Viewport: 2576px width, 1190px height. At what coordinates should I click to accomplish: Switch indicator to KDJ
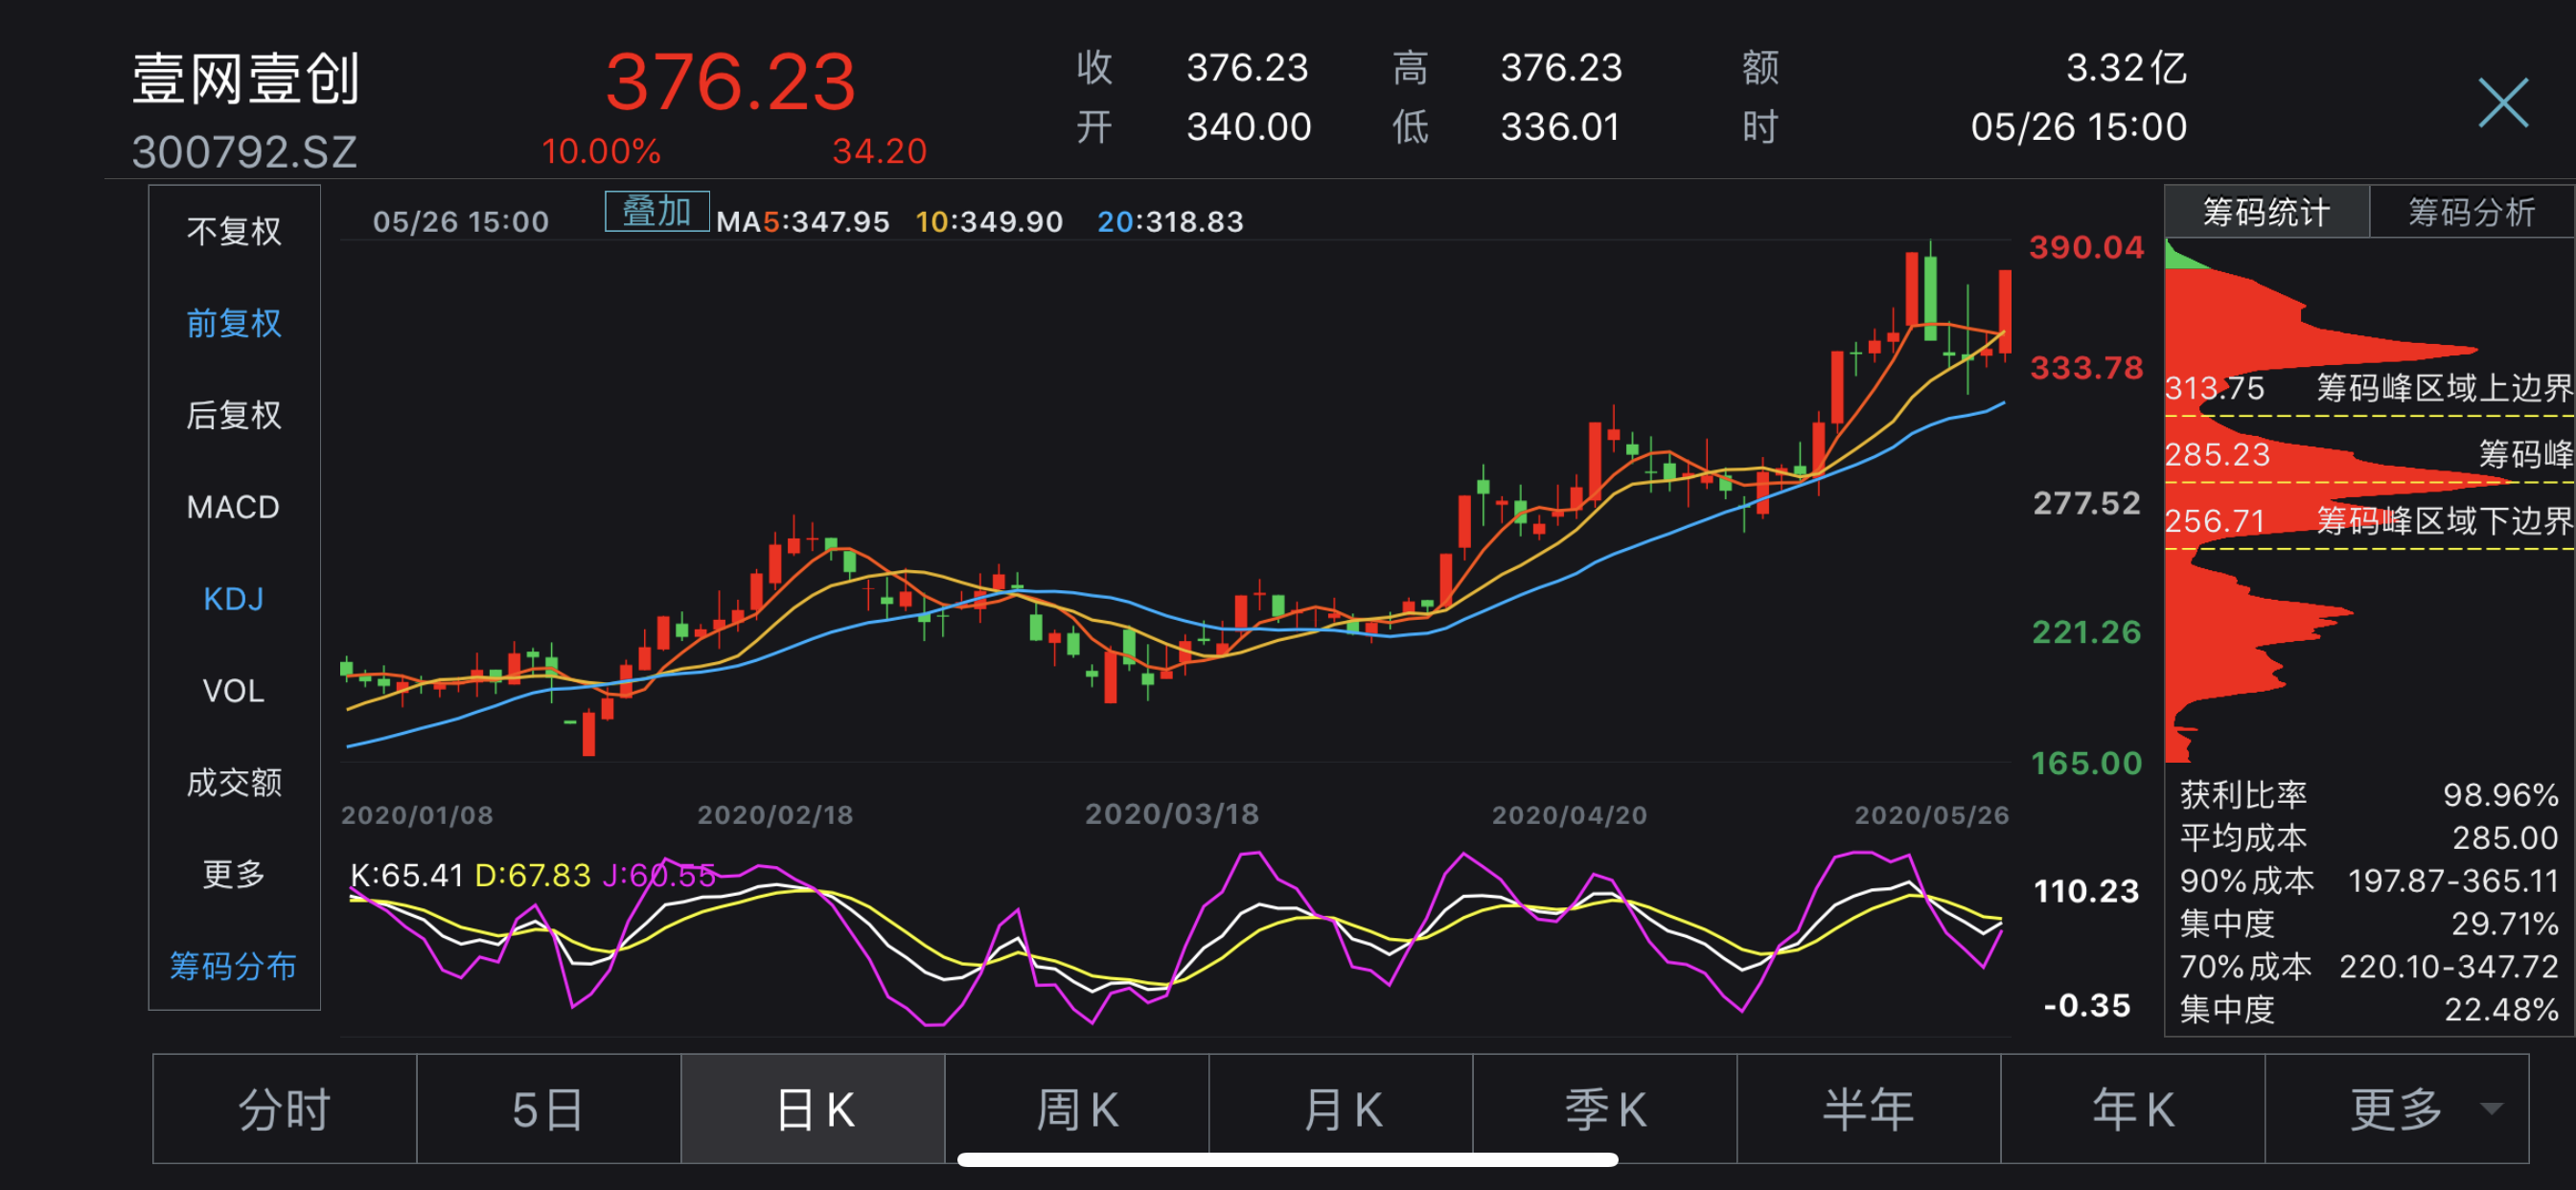pos(234,599)
